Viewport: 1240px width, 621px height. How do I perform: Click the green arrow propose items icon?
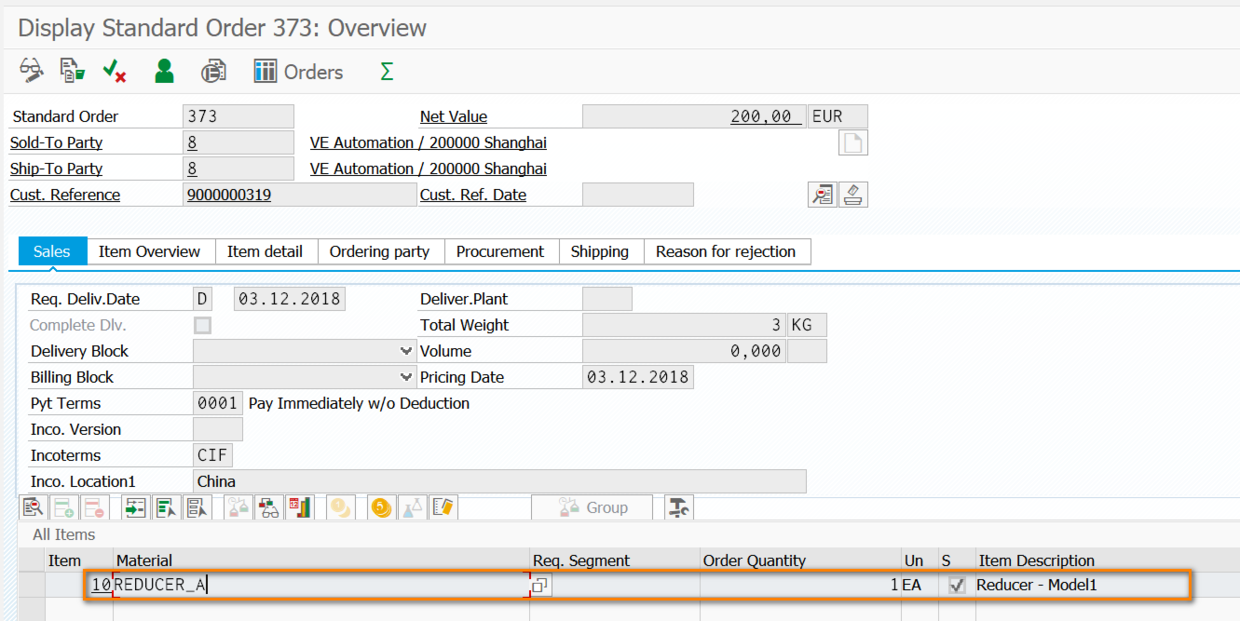[x=135, y=508]
